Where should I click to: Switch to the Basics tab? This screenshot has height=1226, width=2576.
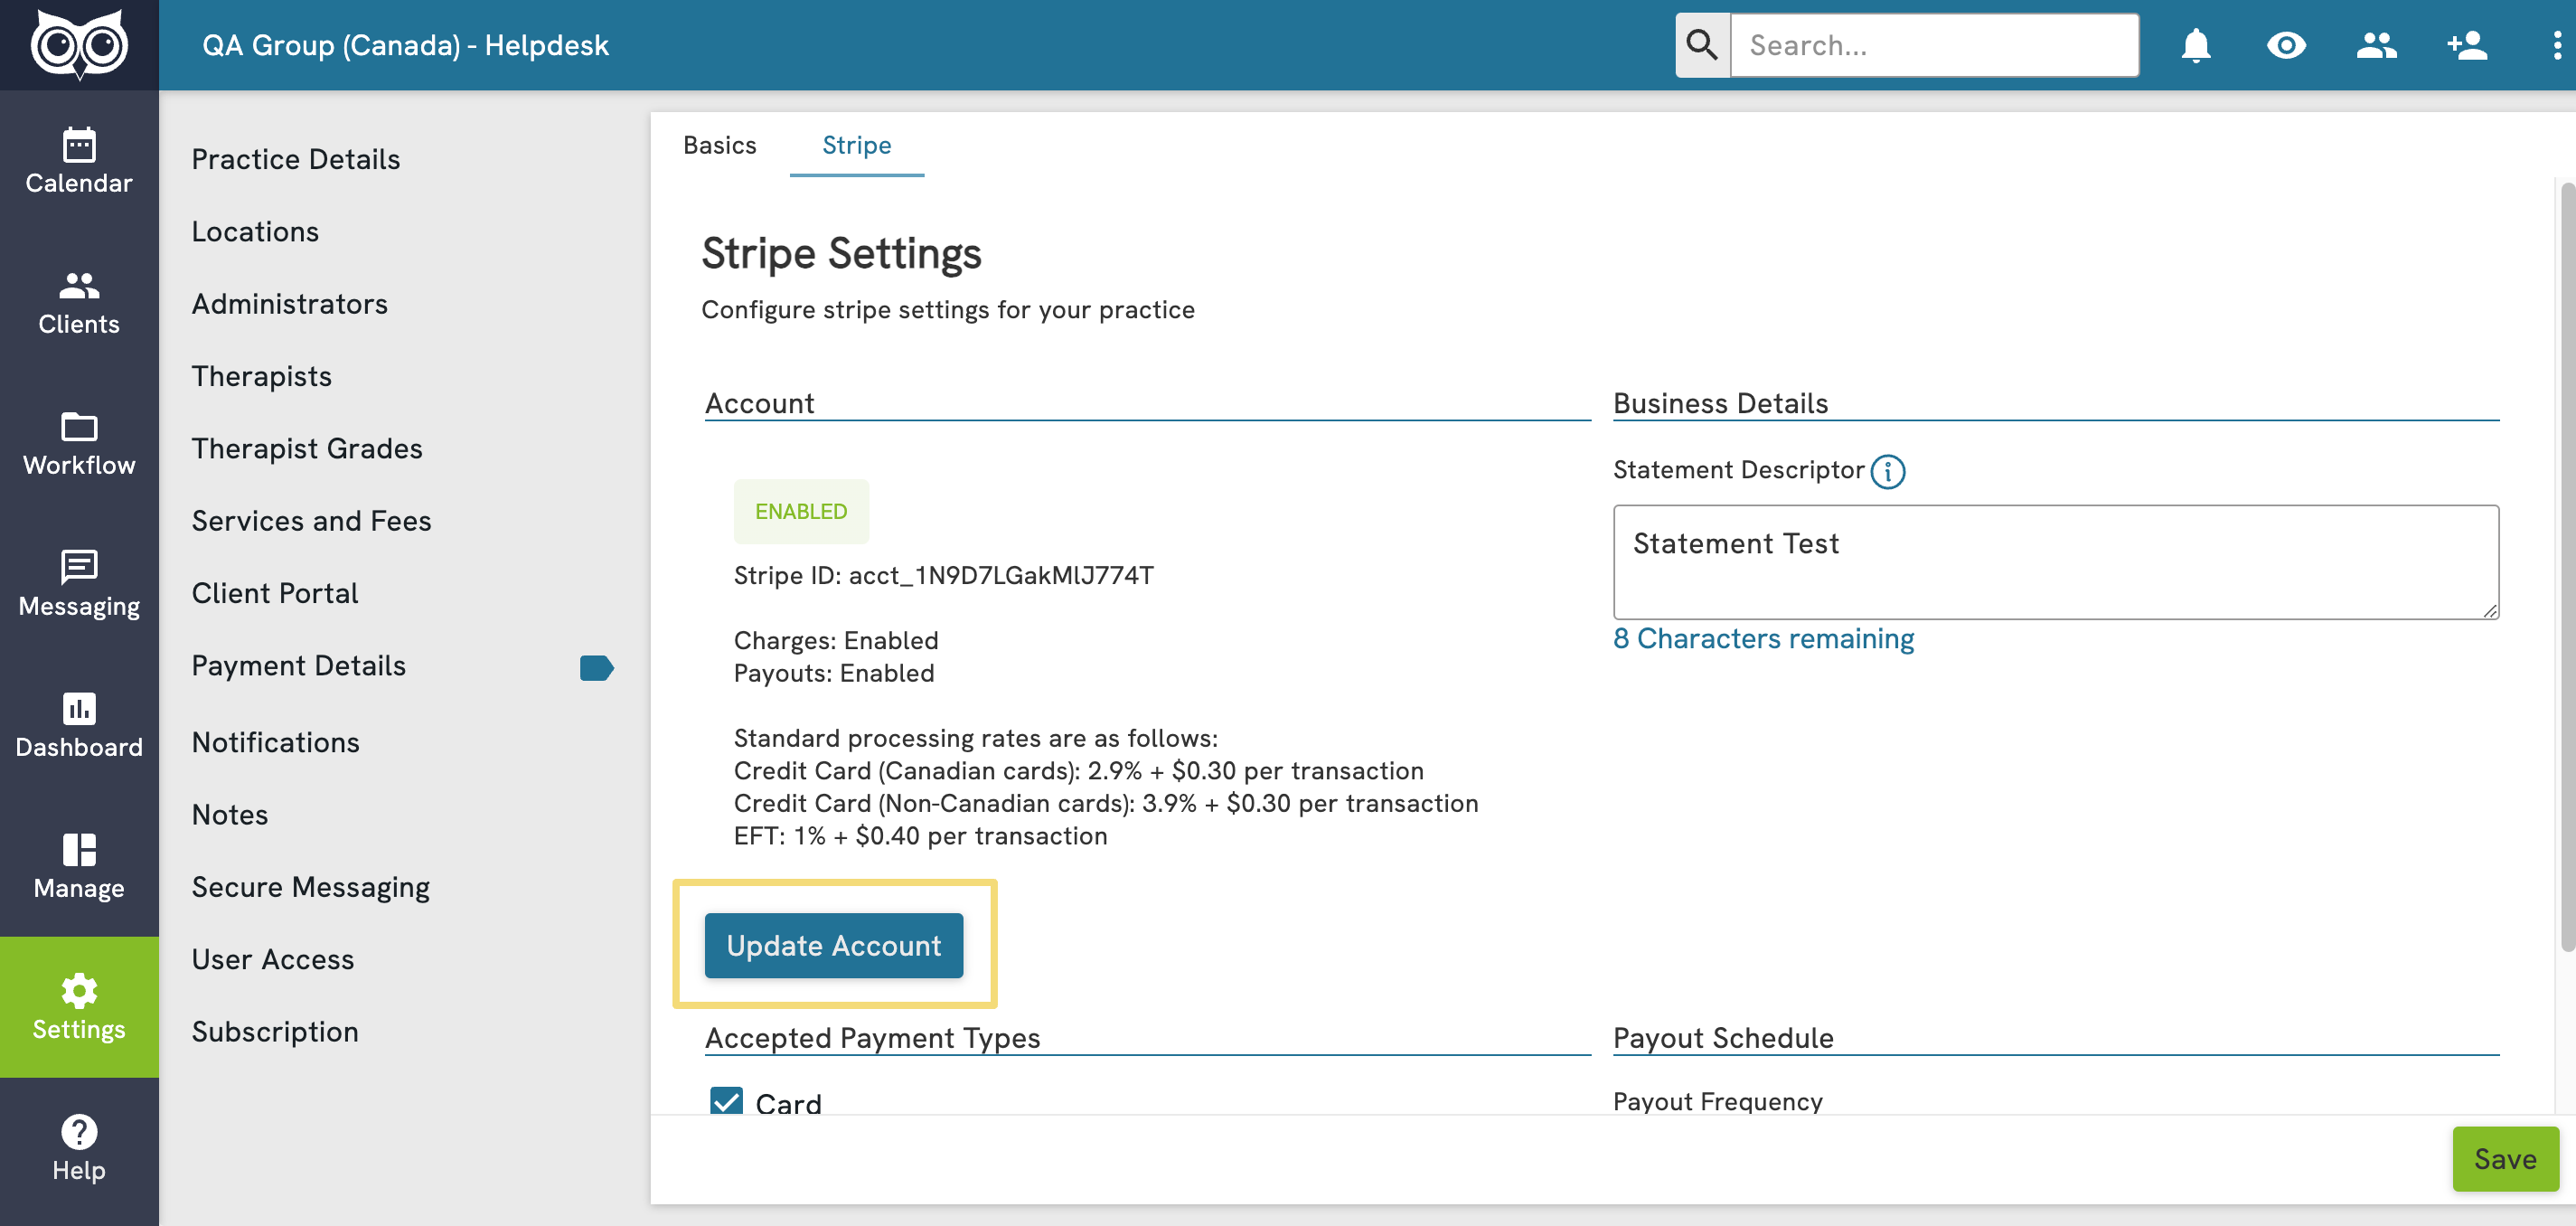coord(719,145)
